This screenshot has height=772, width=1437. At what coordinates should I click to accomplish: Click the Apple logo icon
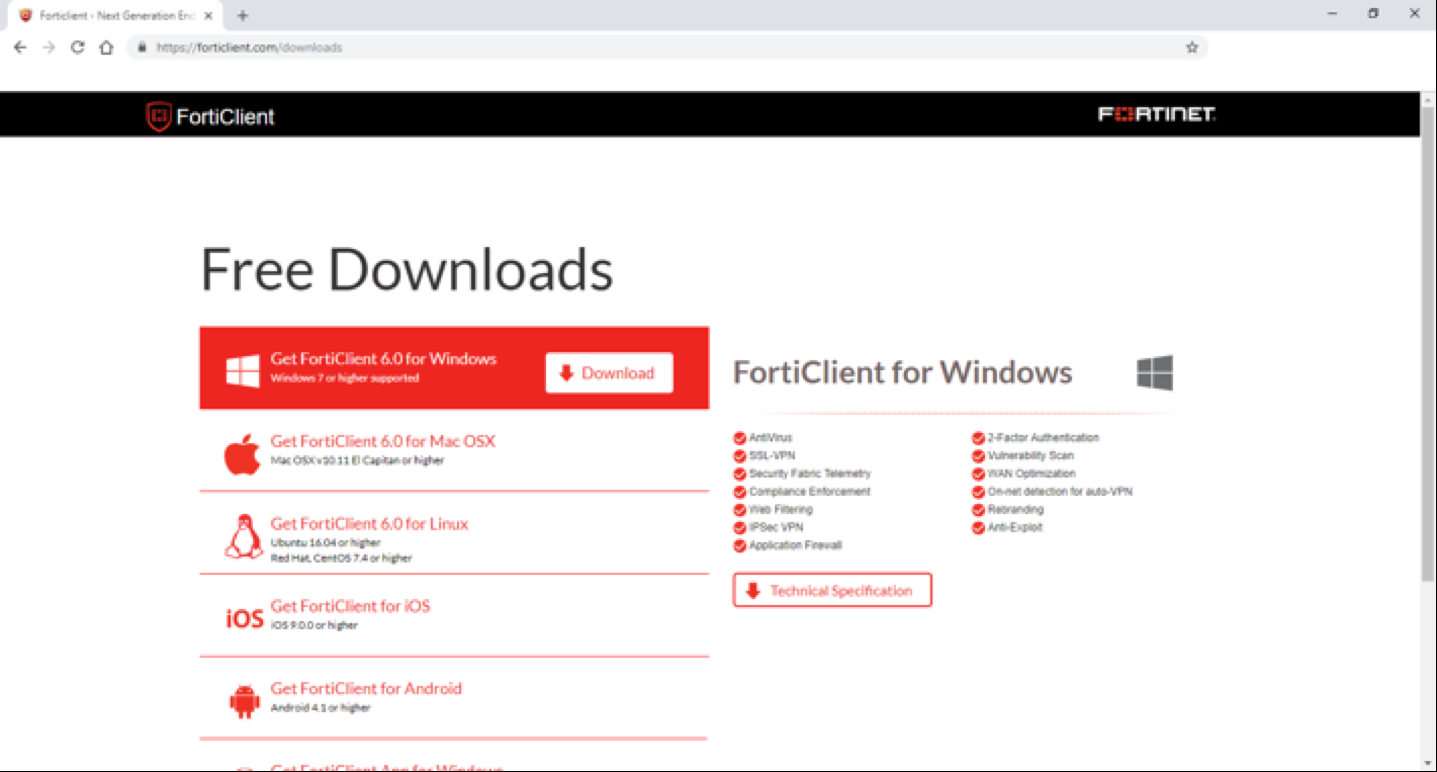(x=242, y=456)
